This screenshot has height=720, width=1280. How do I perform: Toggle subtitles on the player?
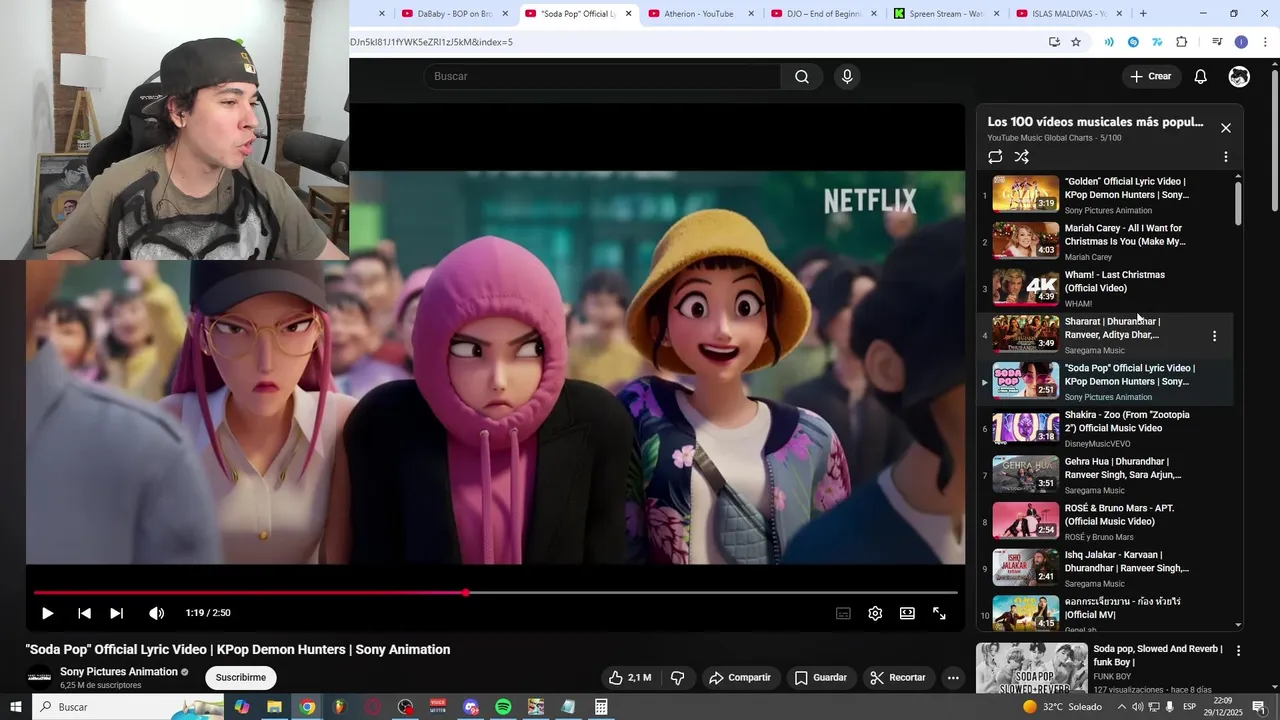[x=843, y=614]
